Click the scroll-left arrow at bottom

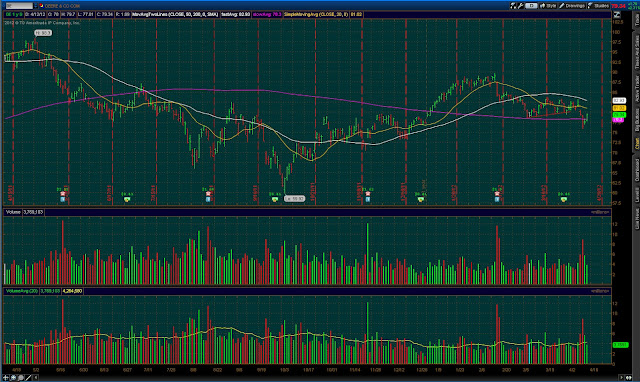[36, 378]
